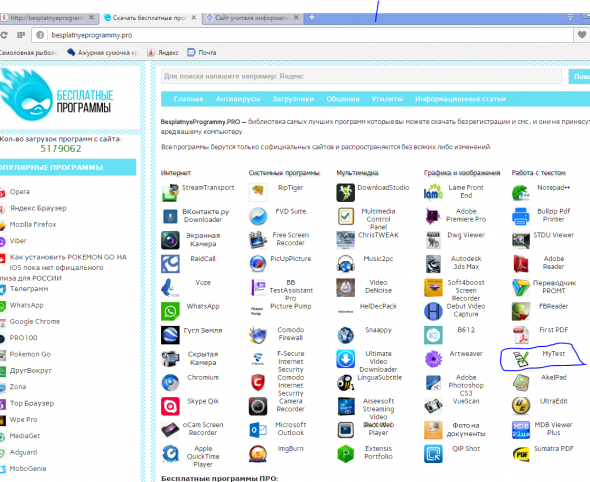
Task: Click the Яндекс bookmark in bookmarks bar
Action: coord(163,52)
